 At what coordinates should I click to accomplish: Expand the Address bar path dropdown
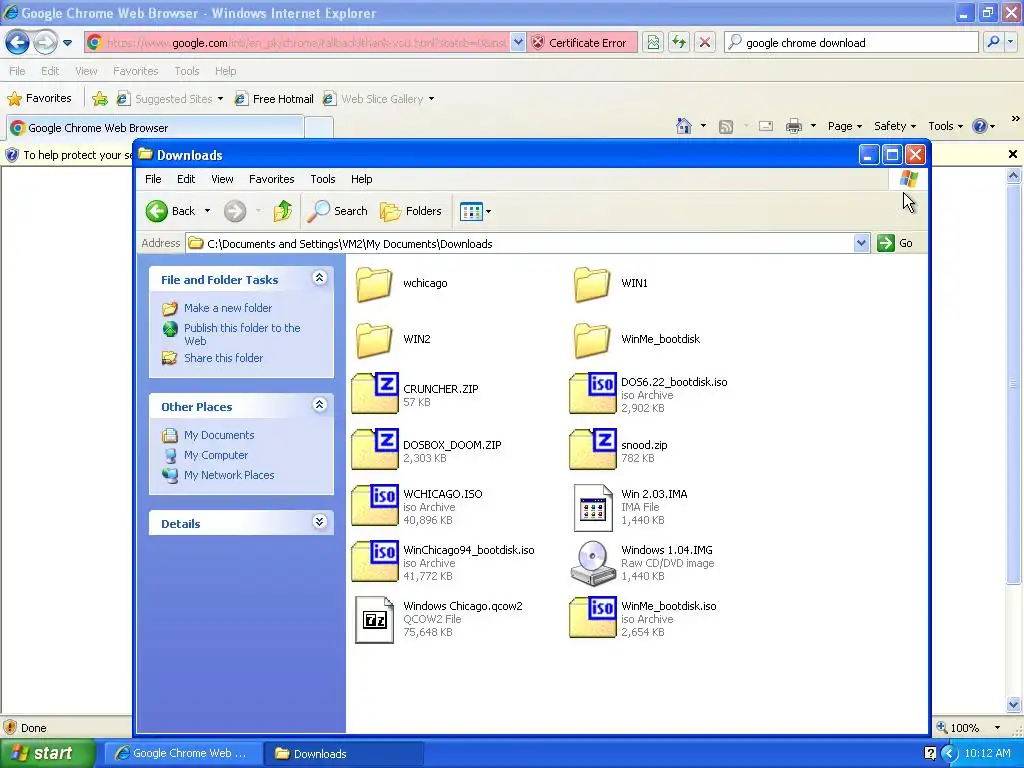(x=861, y=243)
